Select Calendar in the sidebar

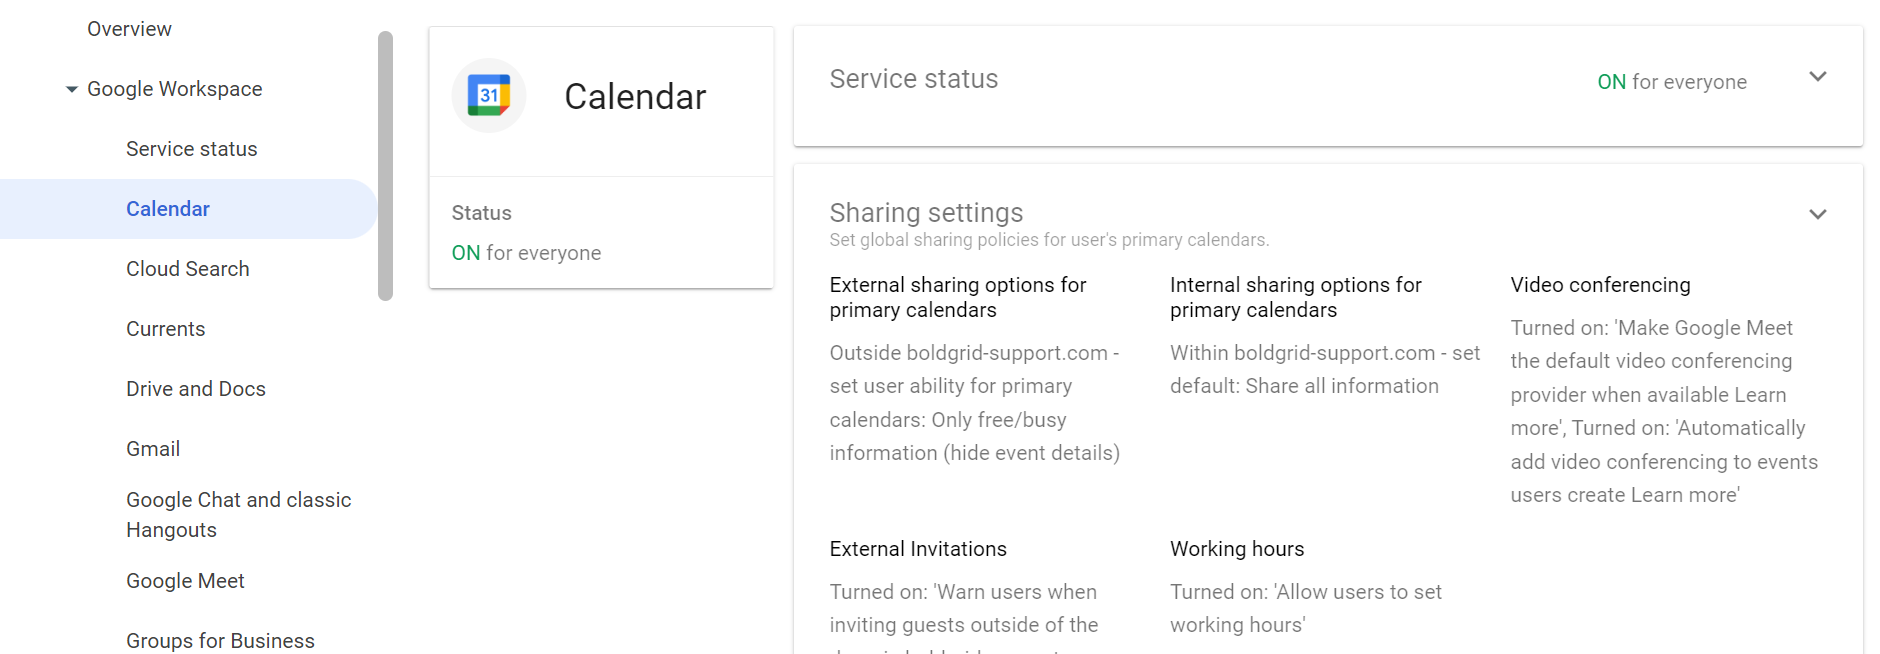coord(168,208)
